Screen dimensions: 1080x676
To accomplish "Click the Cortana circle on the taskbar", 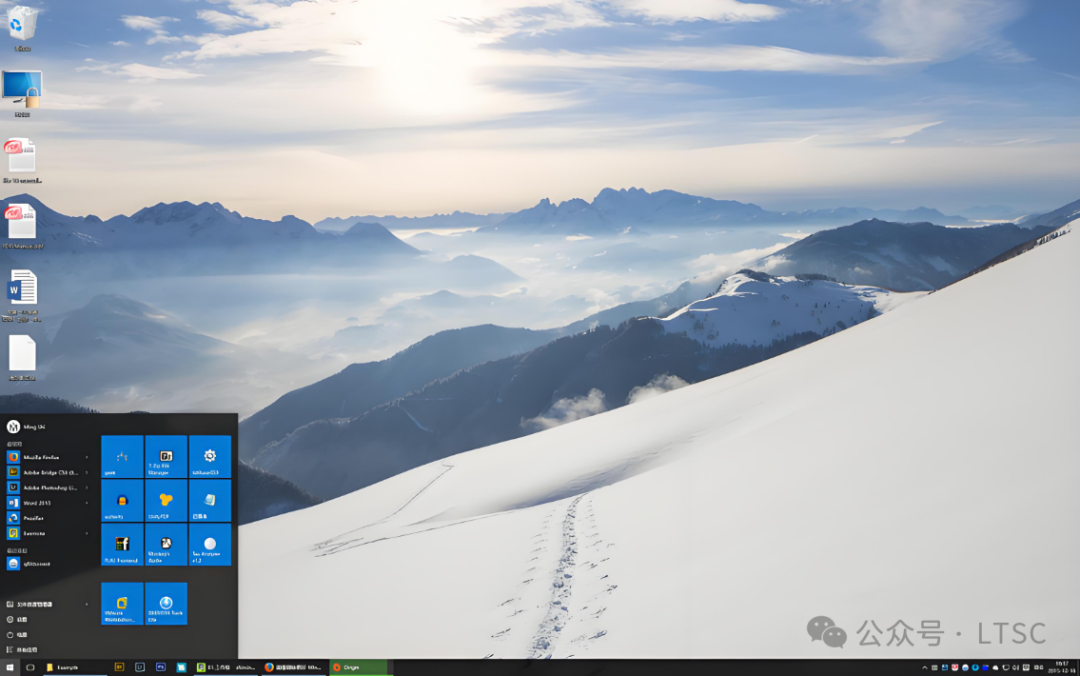I will click(x=30, y=667).
